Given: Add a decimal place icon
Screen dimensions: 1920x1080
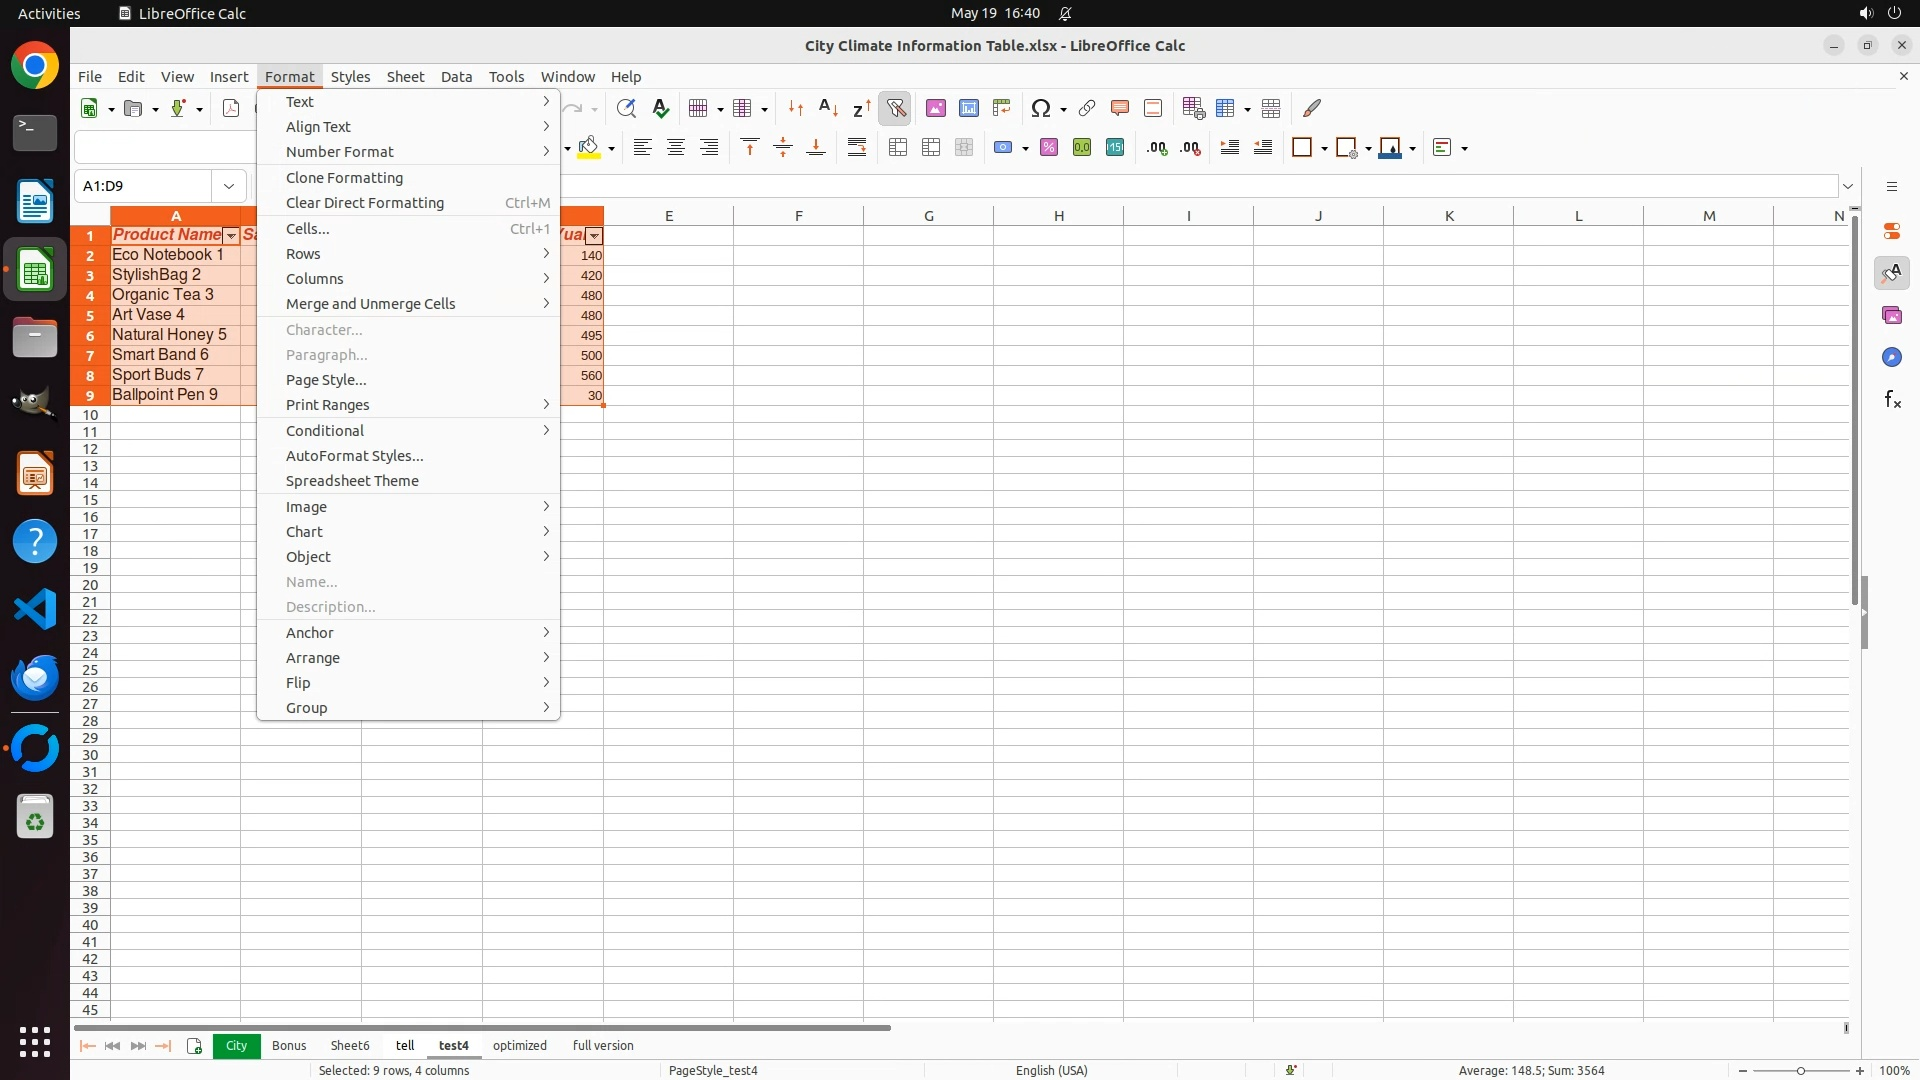Looking at the screenshot, I should click(1157, 148).
